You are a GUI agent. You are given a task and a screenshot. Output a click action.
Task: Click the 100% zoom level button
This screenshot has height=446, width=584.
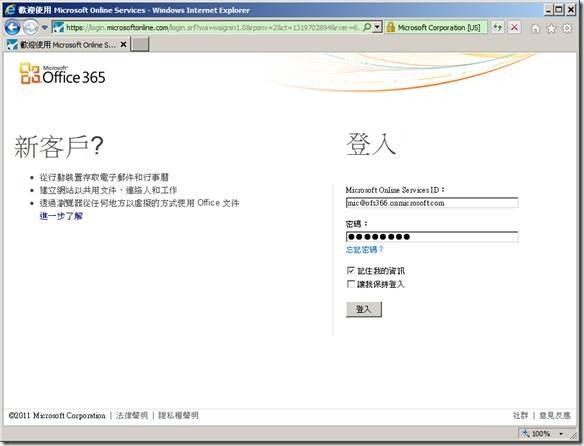537,433
